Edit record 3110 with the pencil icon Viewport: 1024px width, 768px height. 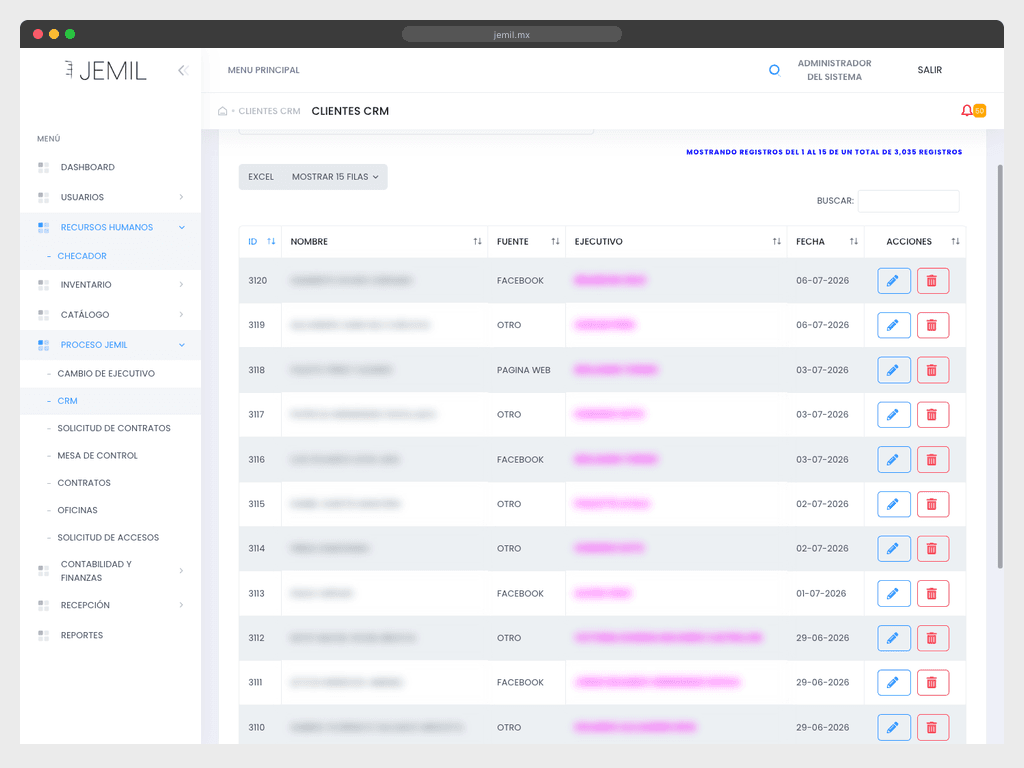[893, 728]
